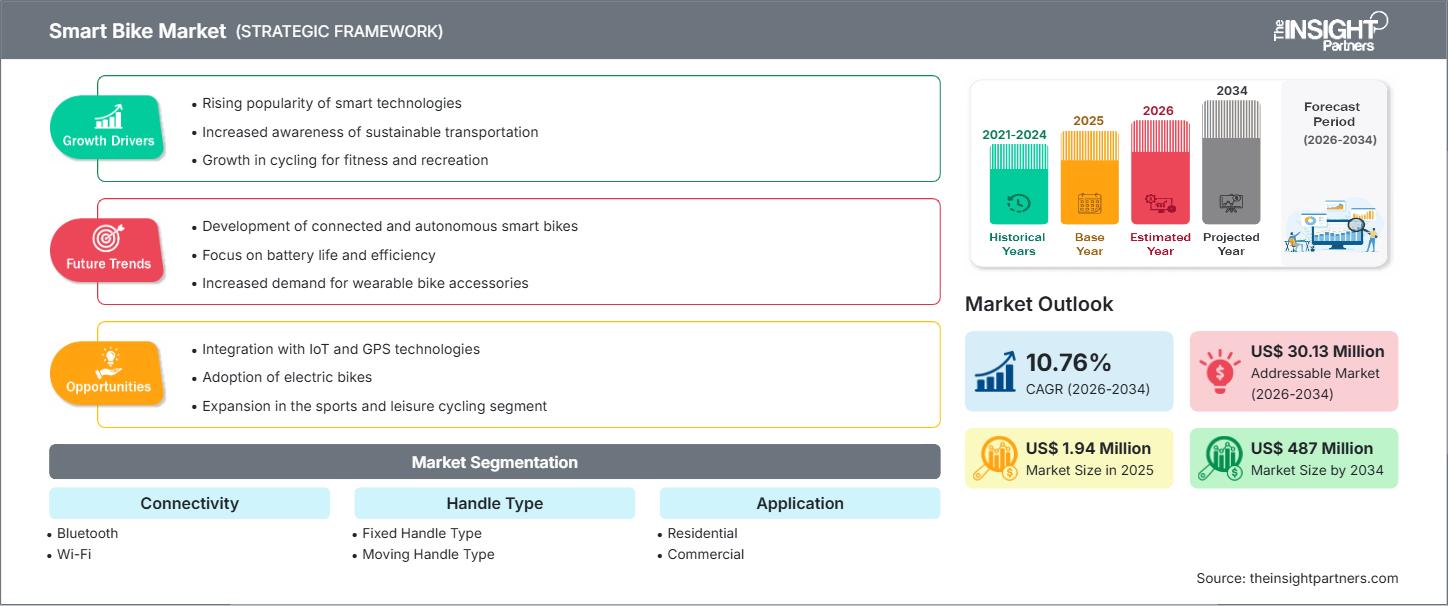Click the Market Size by 2034 icon
The width and height of the screenshot is (1448, 606).
pos(1220,458)
